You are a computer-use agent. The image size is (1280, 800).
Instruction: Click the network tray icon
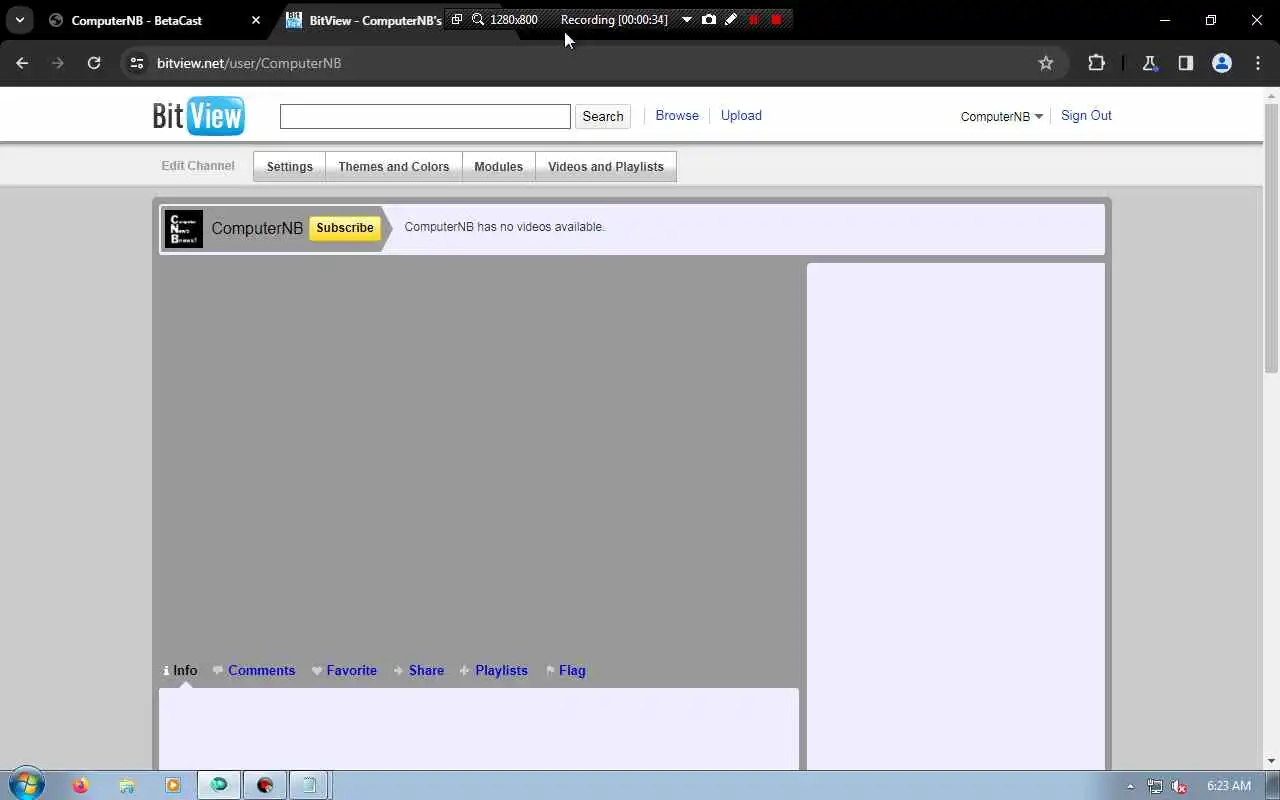coord(1155,786)
